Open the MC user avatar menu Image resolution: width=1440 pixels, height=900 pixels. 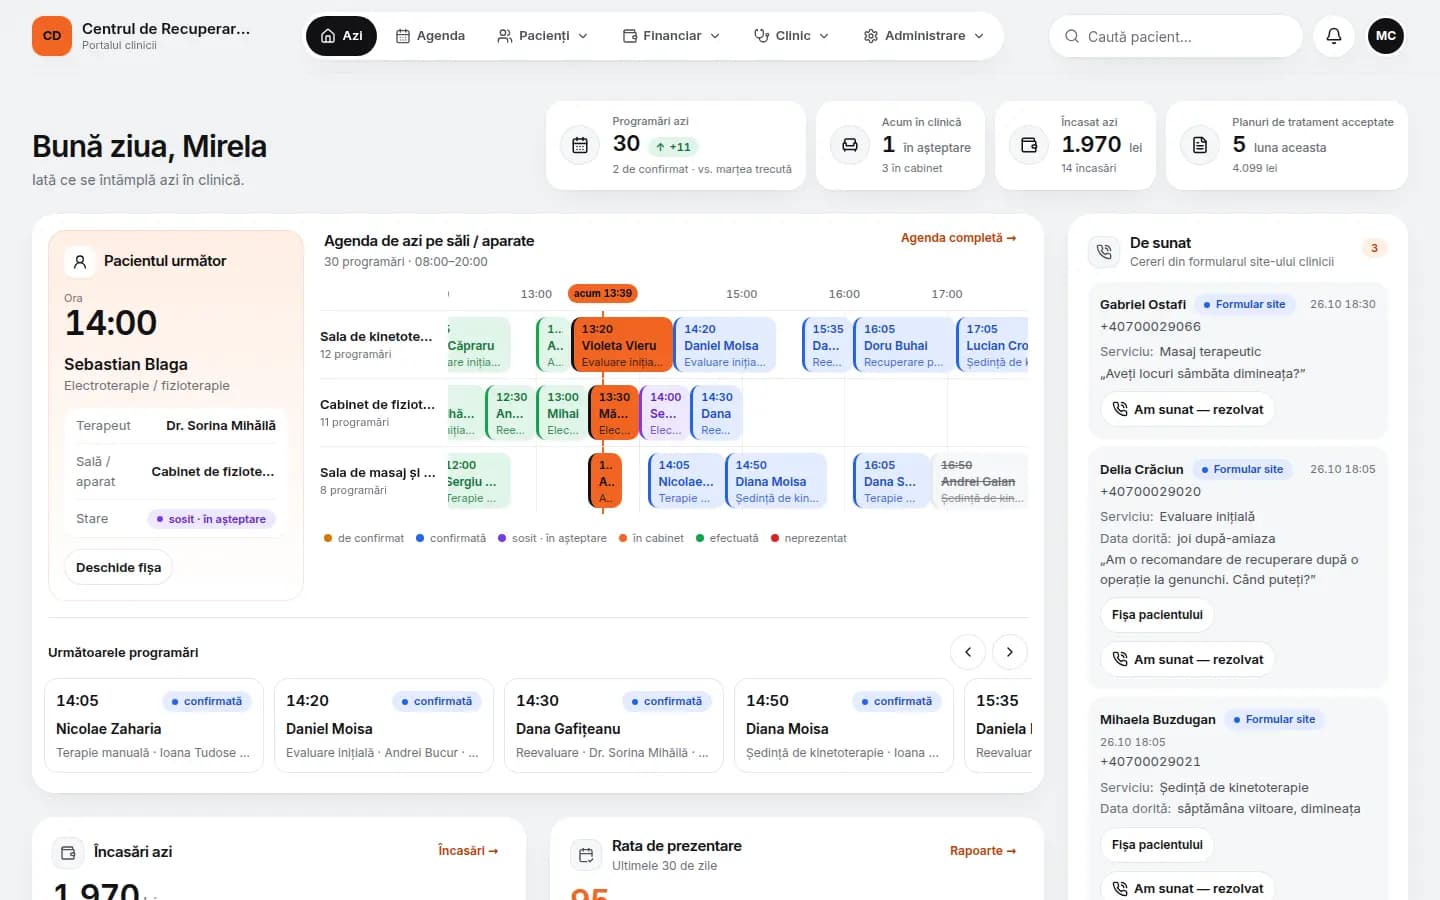[1386, 36]
